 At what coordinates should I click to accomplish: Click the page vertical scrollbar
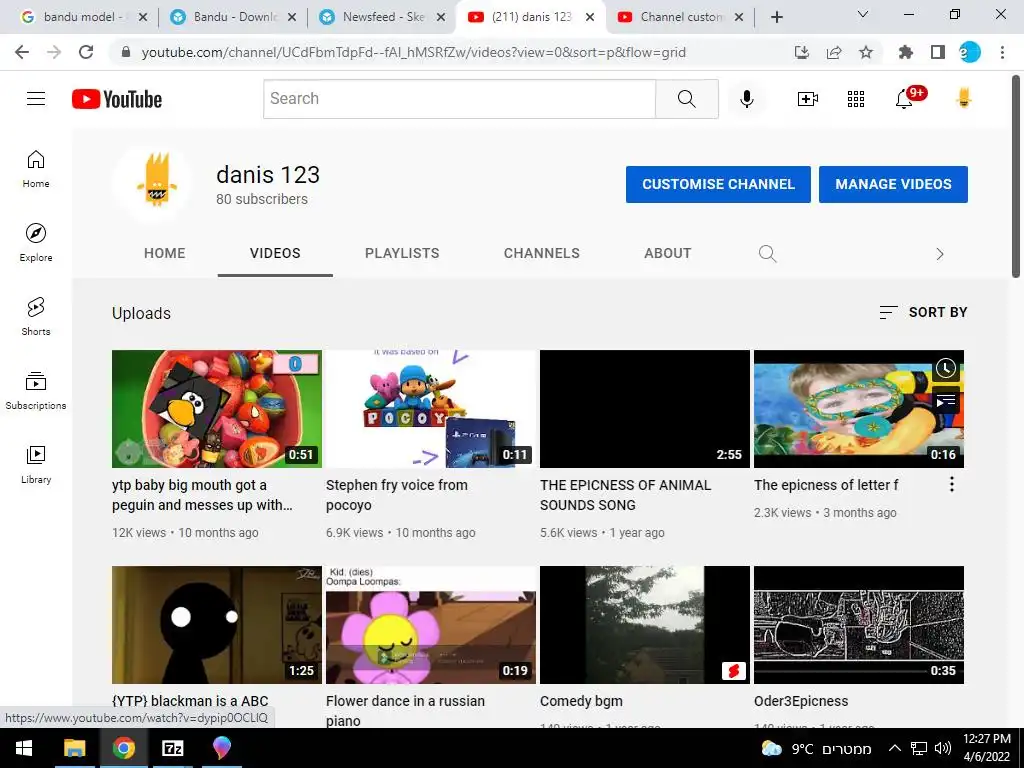coord(1016,176)
